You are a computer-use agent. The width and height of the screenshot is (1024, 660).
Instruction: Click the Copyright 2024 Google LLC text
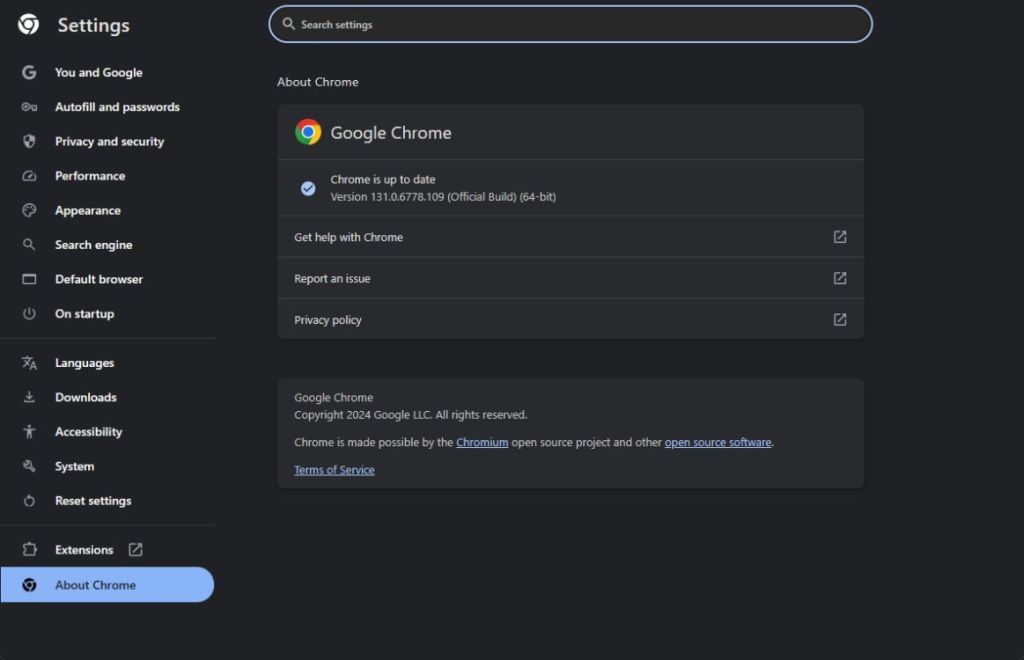410,415
